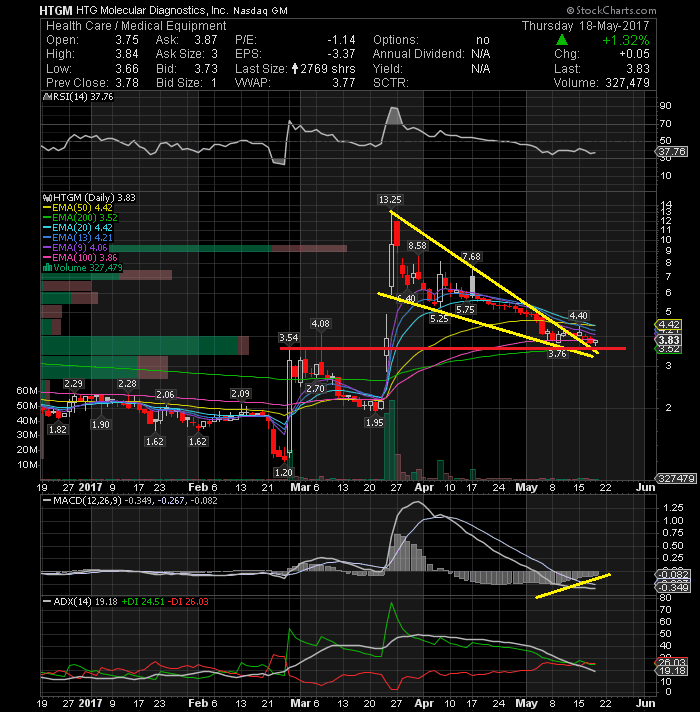Click the 60M volume scale label

[27, 391]
